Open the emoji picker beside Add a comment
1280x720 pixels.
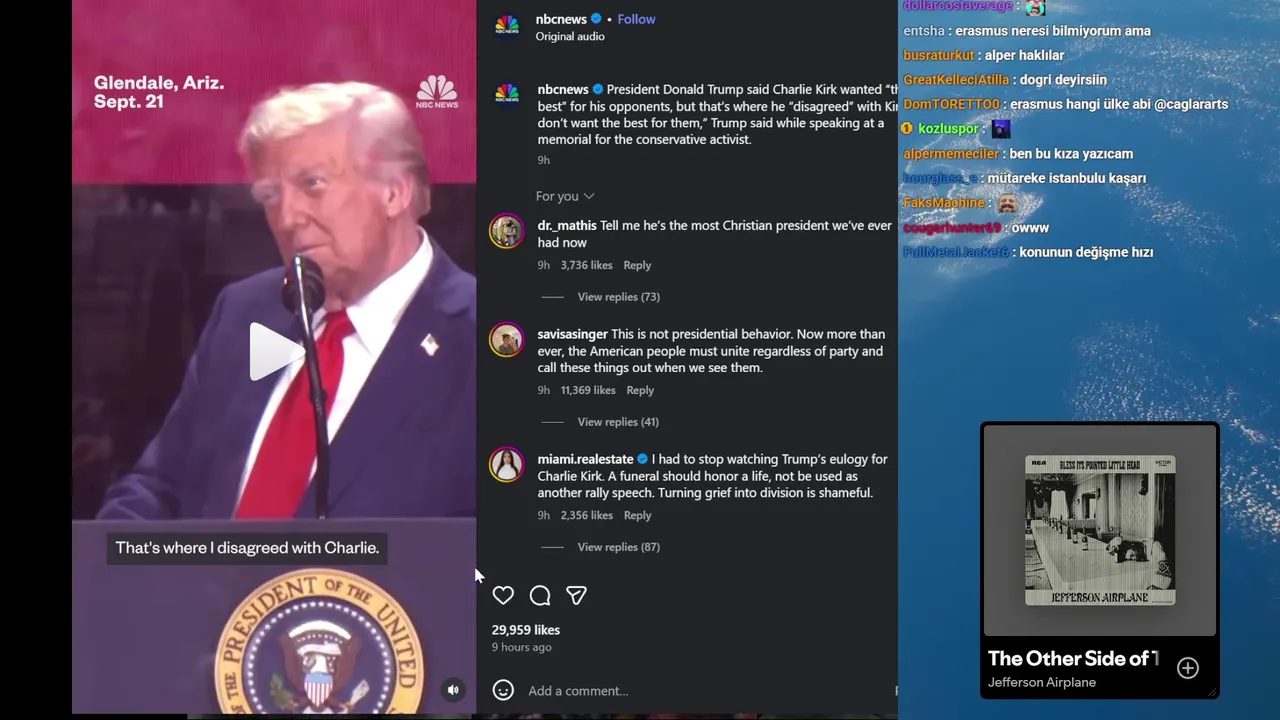click(503, 690)
